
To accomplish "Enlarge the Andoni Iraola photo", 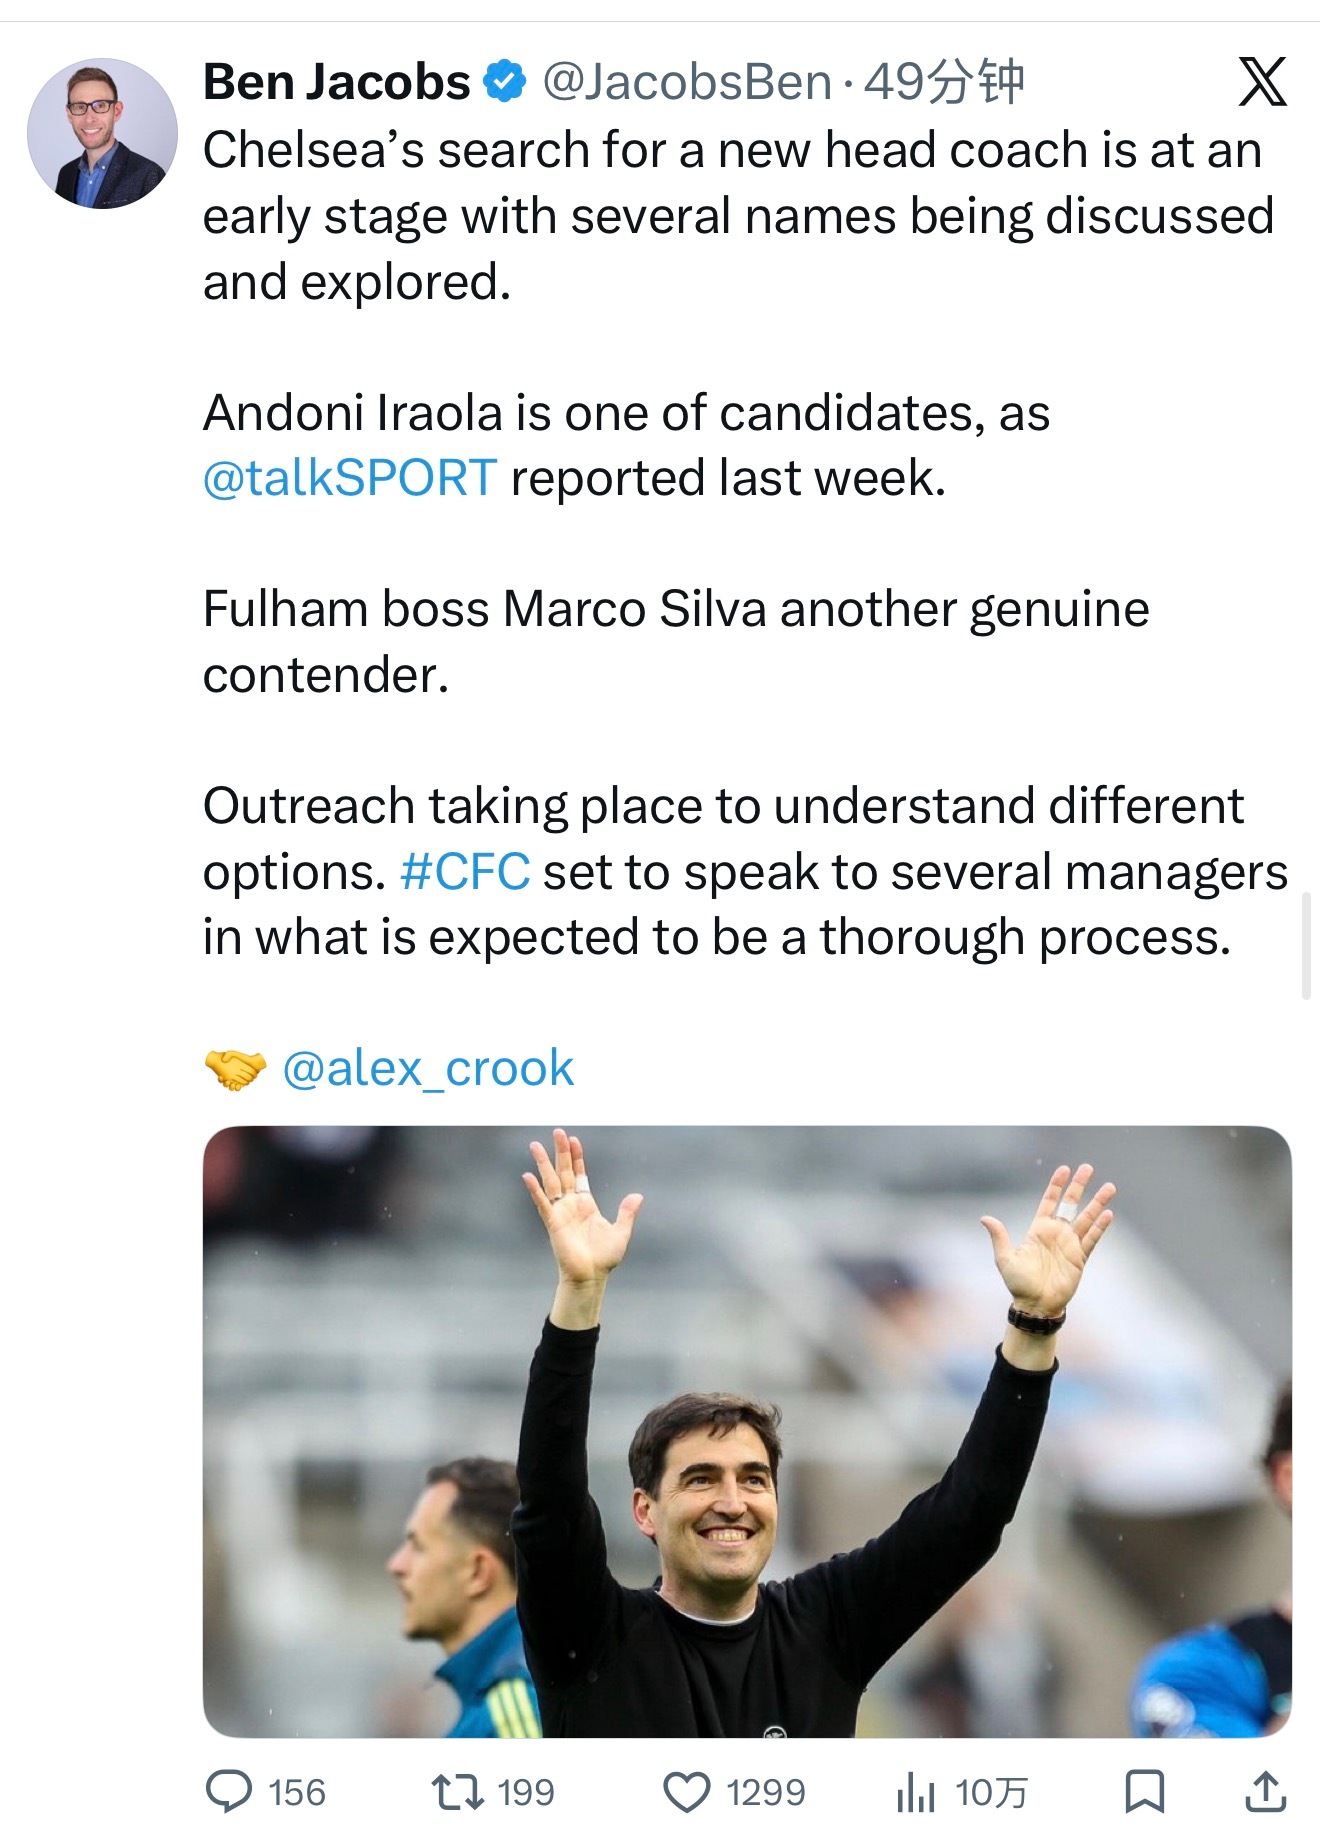I will click(746, 1431).
